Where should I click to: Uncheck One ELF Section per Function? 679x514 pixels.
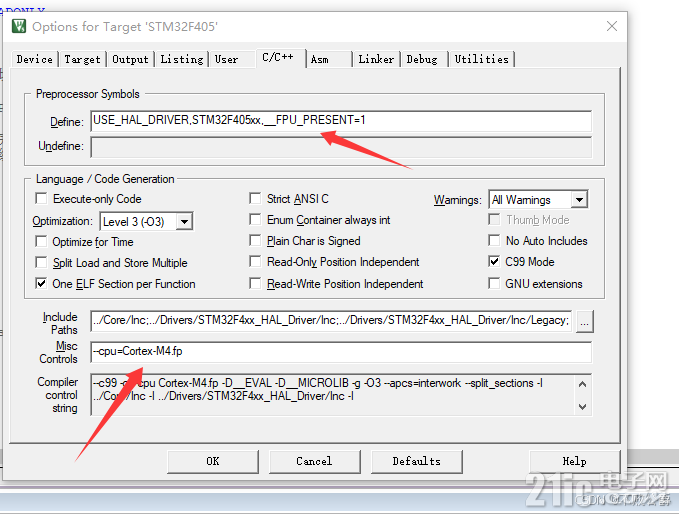pyautogui.click(x=41, y=284)
